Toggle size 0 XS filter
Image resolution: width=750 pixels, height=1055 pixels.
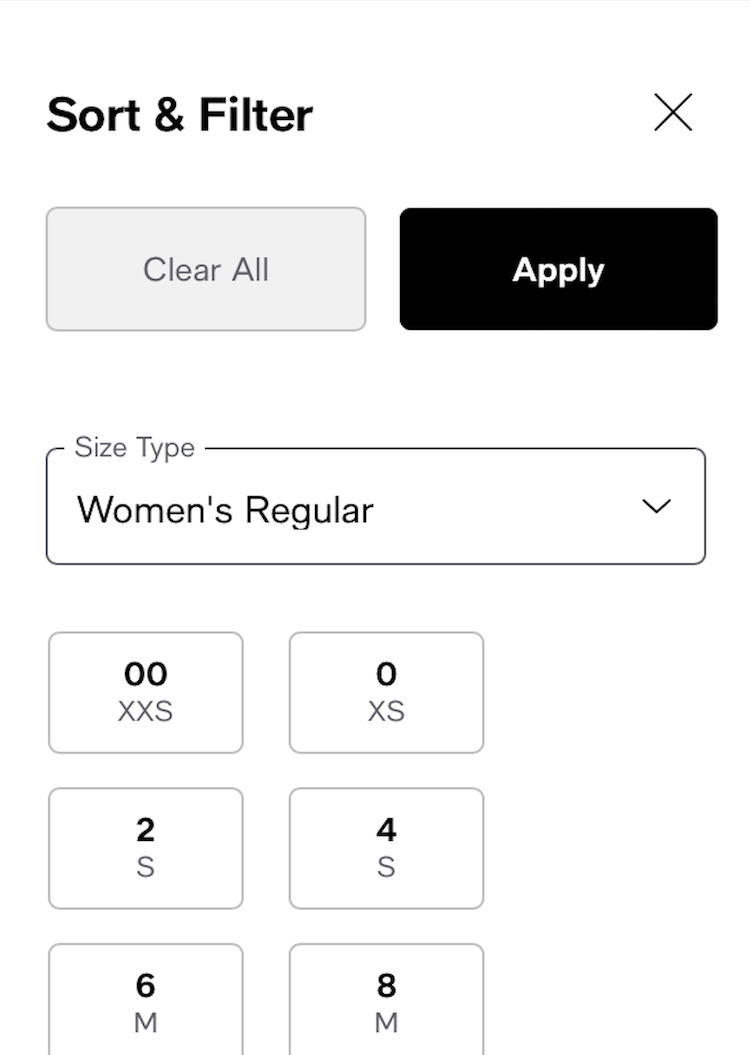[386, 692]
